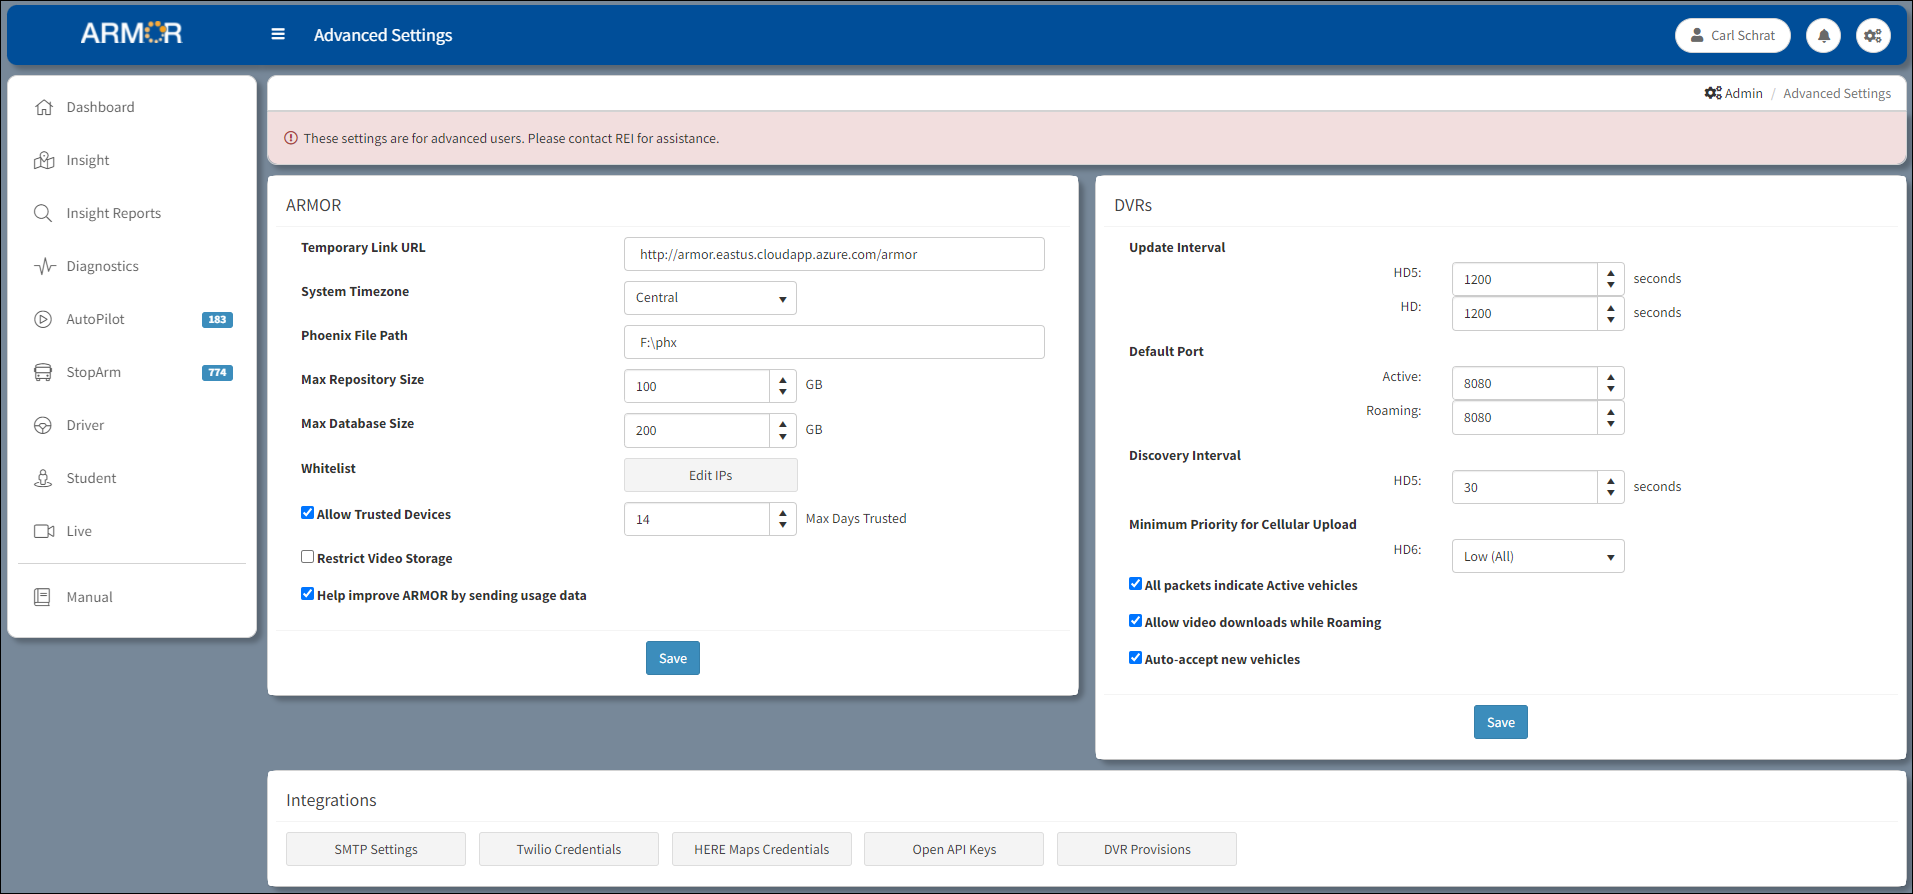Decrease HD update interval stepper
The image size is (1913, 894).
click(1611, 320)
